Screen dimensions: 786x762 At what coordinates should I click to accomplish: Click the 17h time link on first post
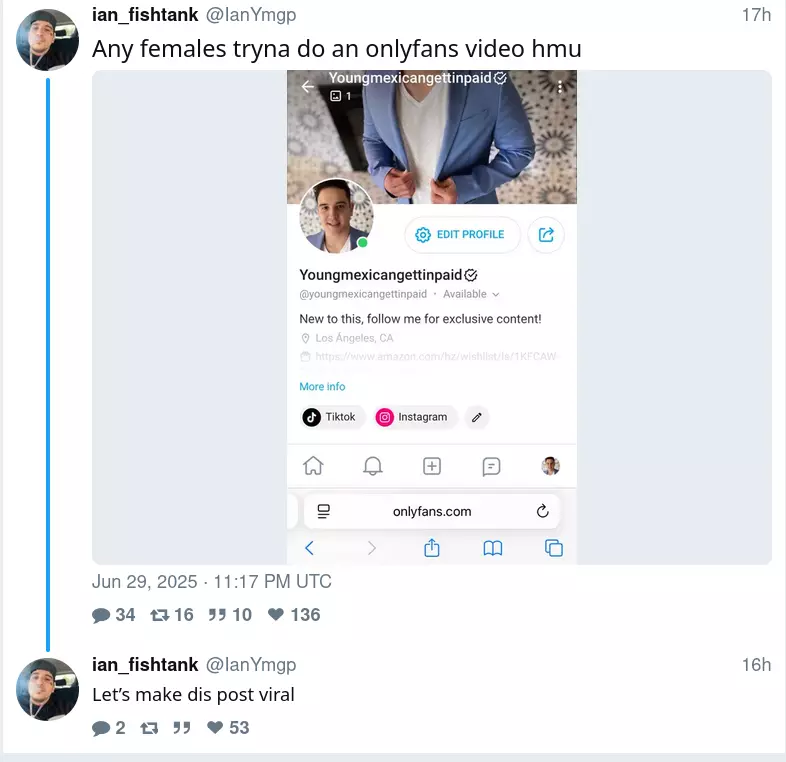tap(756, 15)
